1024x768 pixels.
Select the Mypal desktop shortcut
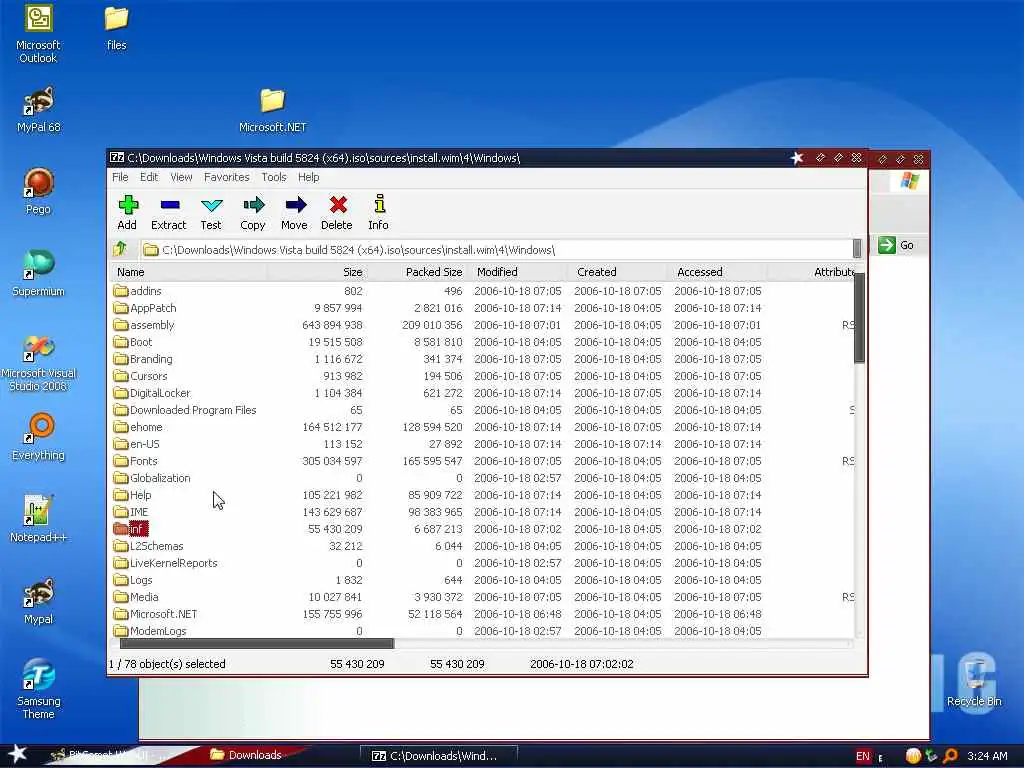39,601
